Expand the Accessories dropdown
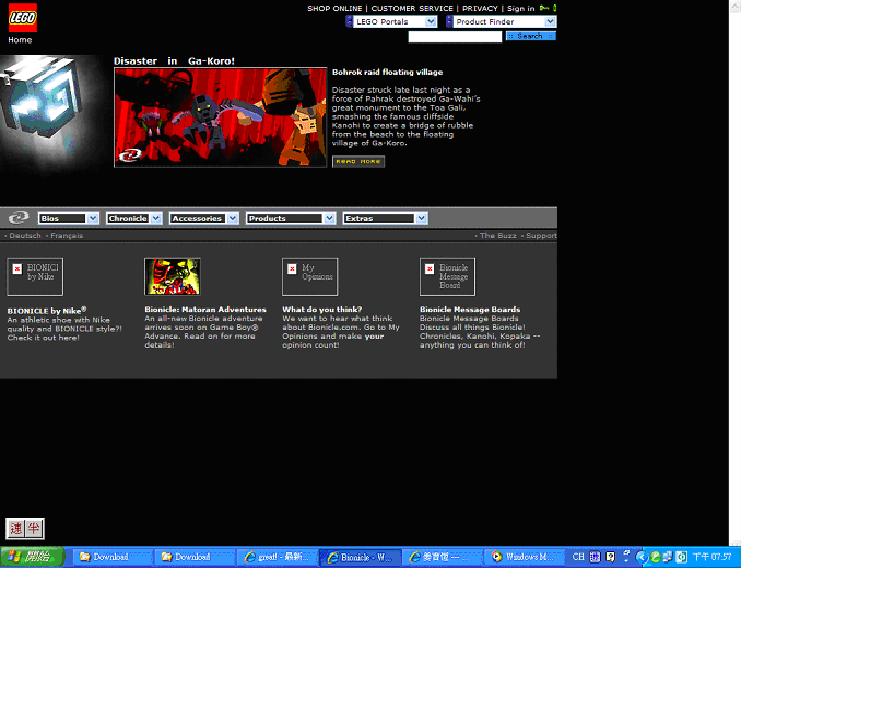The image size is (869, 716). tap(204, 218)
